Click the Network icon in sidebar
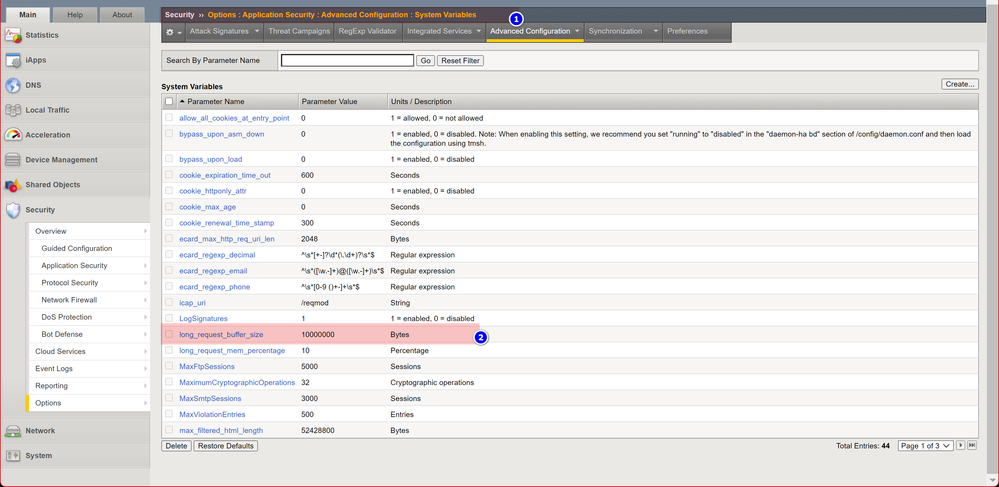999x487 pixels. [x=13, y=431]
